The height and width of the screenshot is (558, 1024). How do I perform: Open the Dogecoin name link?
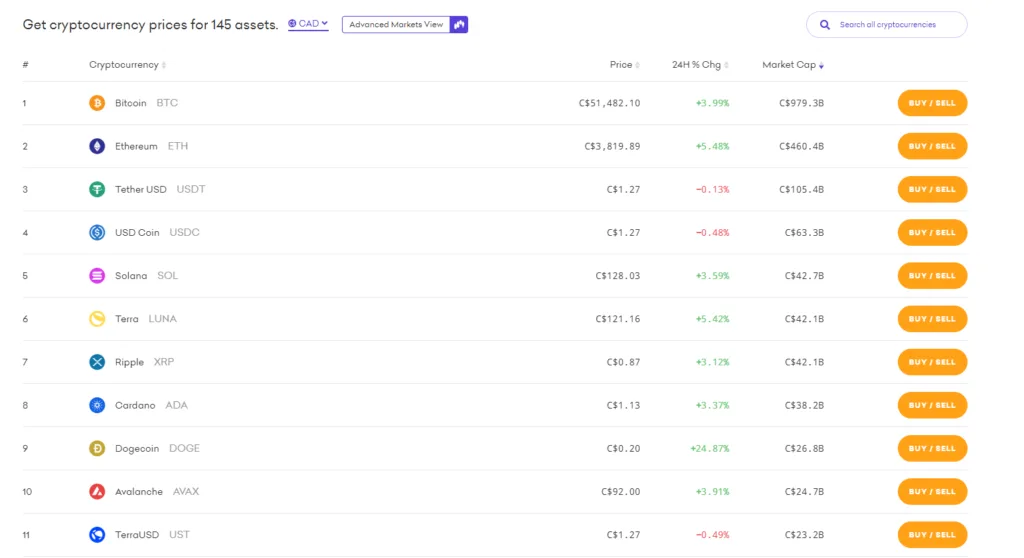pos(137,448)
